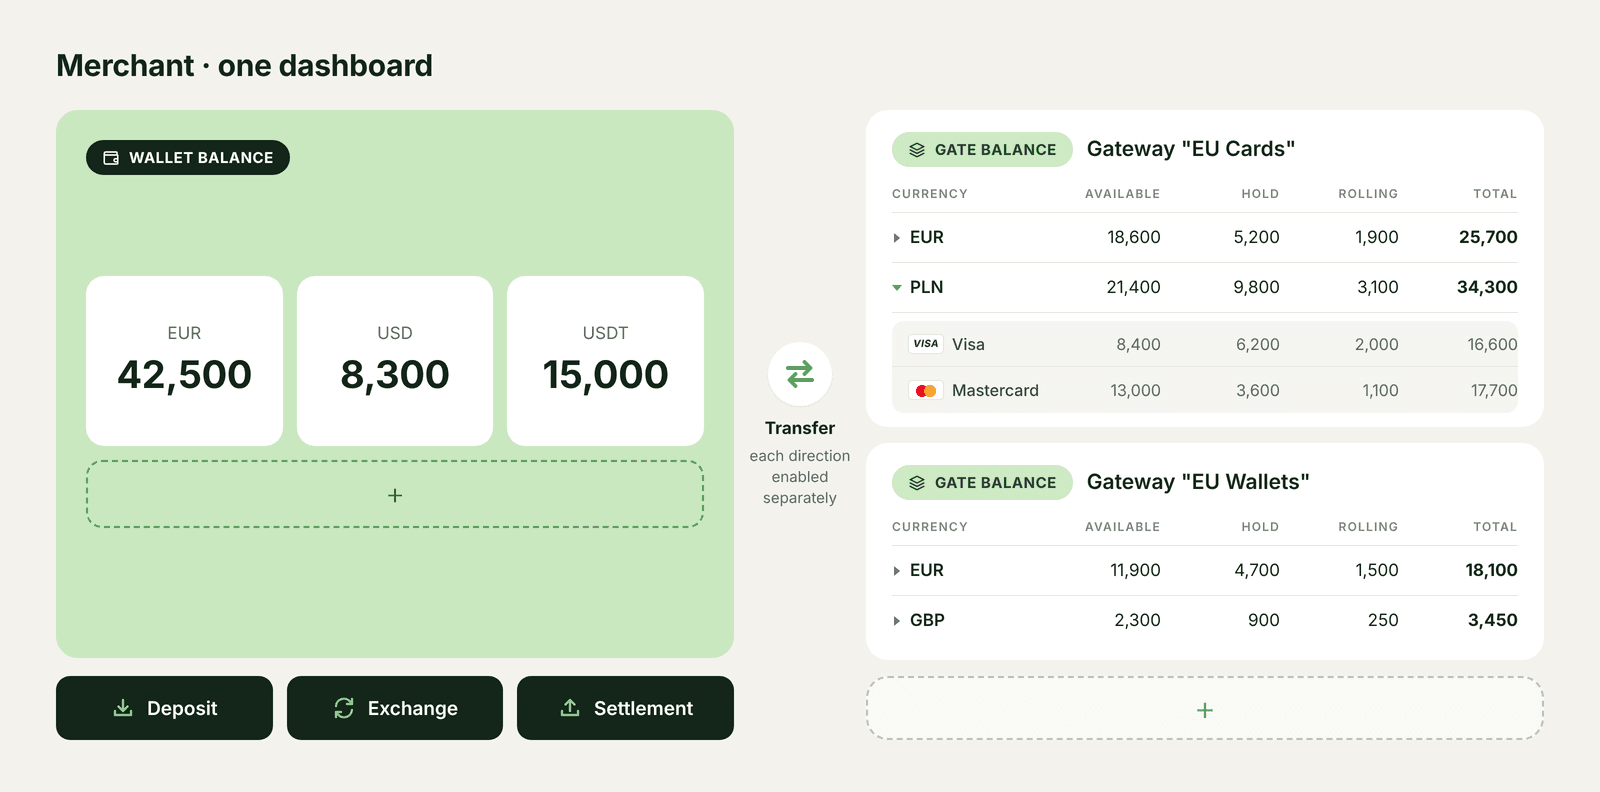The image size is (1600, 792).
Task: Click the Gateway "EU Wallets" title
Action: 1198,482
